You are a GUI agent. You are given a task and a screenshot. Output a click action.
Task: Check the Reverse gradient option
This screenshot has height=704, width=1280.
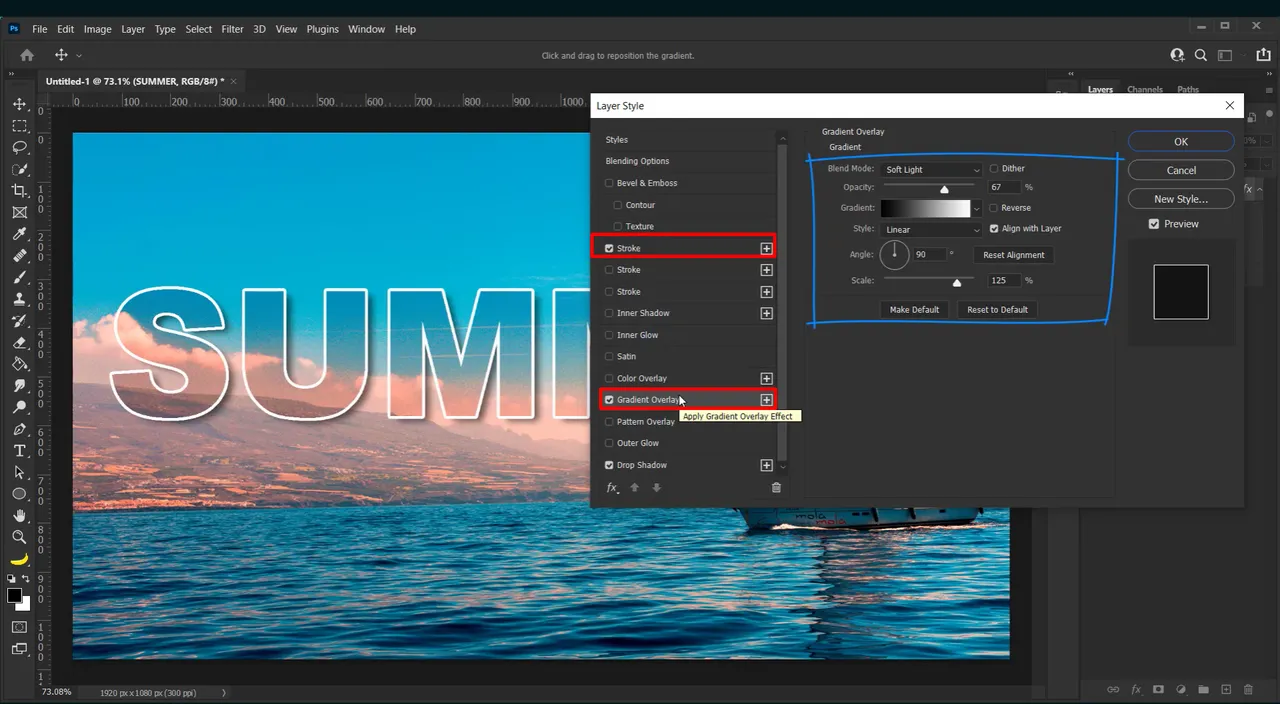994,208
